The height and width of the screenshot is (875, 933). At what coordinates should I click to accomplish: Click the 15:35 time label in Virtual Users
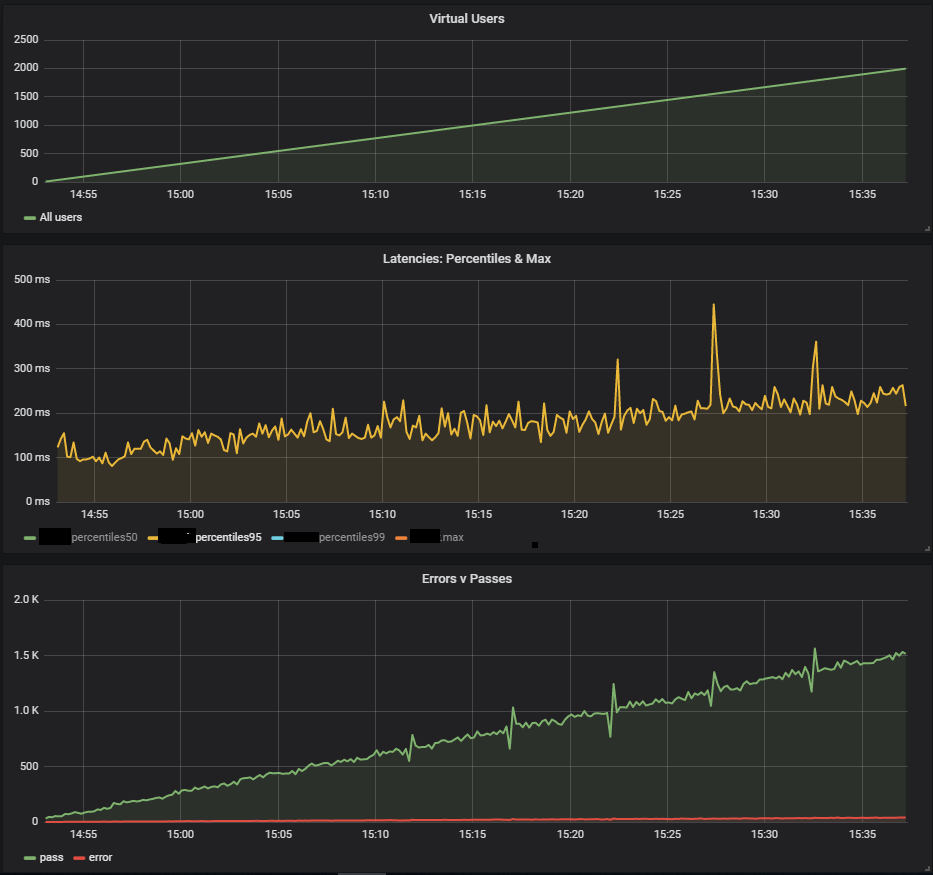click(862, 195)
